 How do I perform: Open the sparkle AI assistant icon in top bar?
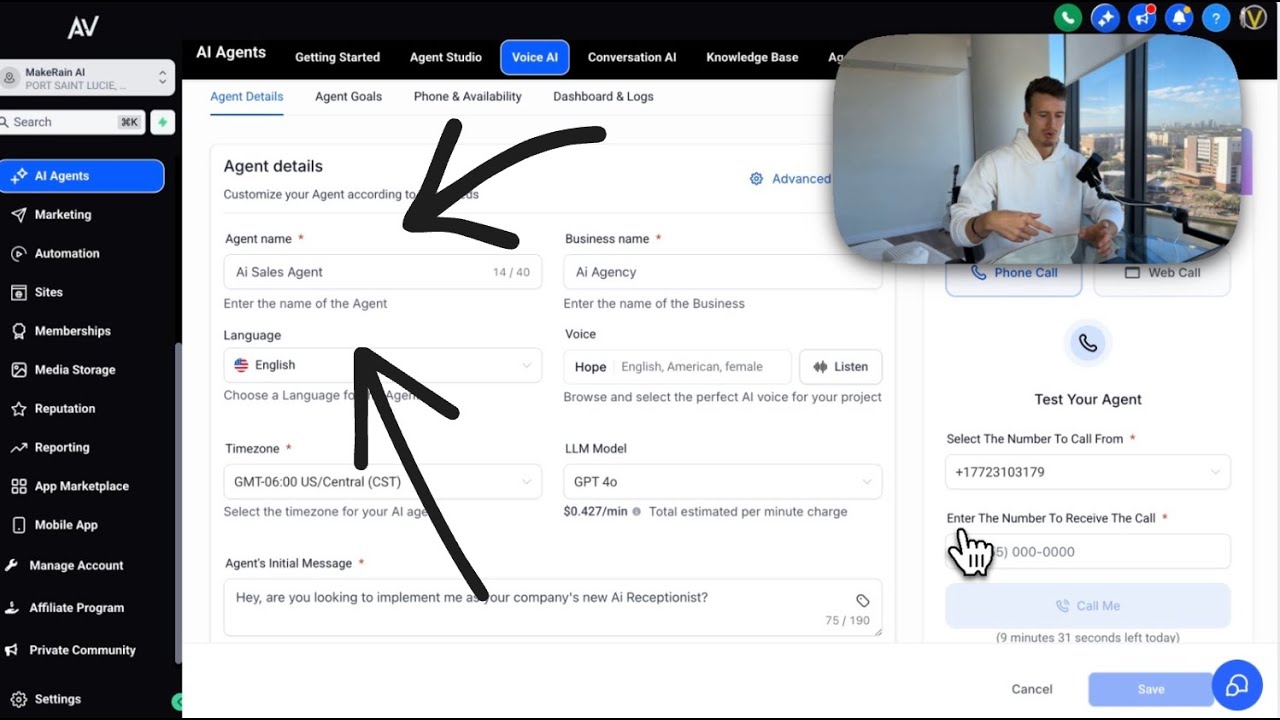(x=1105, y=17)
